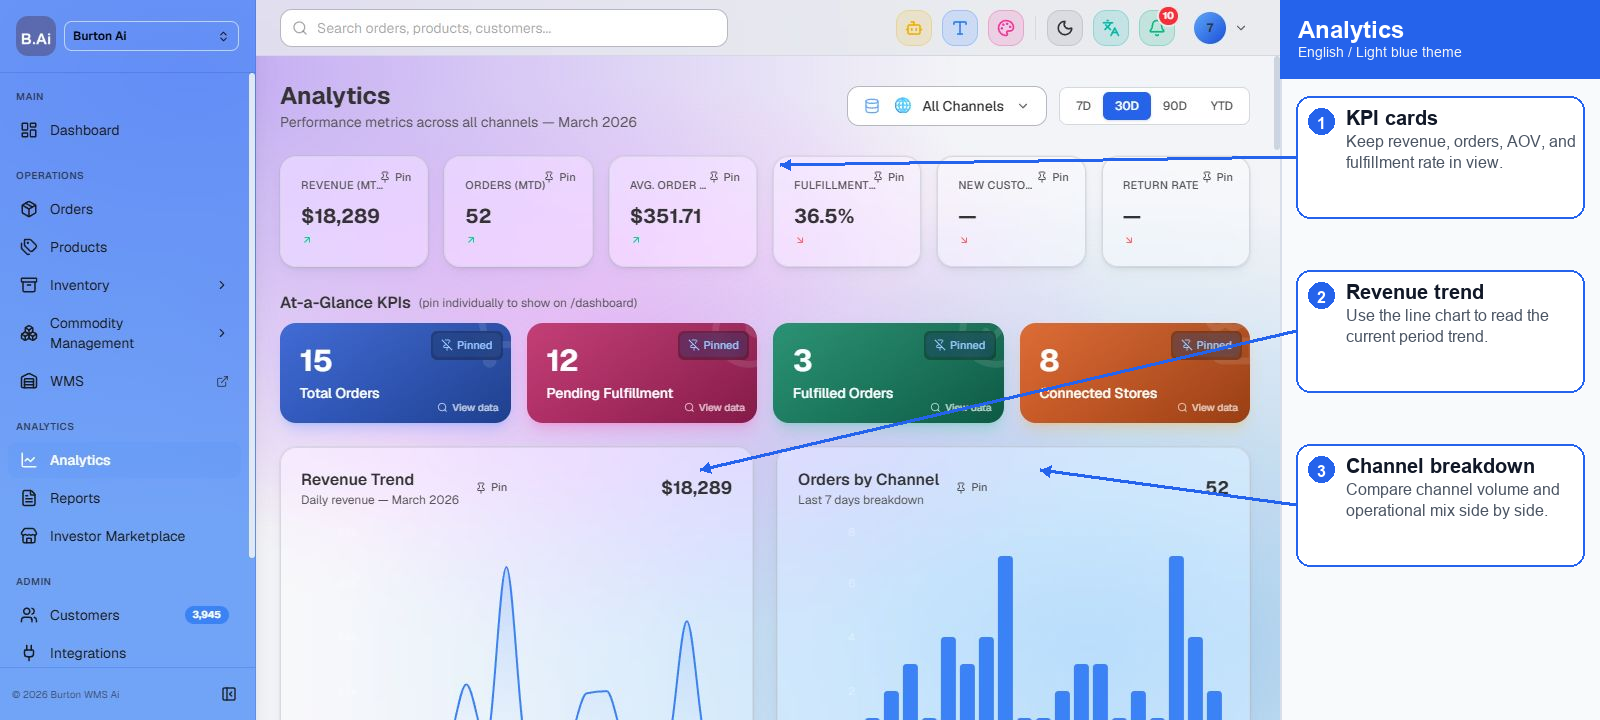The height and width of the screenshot is (720, 1600).
Task: Open the typography settings T icon
Action: point(960,28)
